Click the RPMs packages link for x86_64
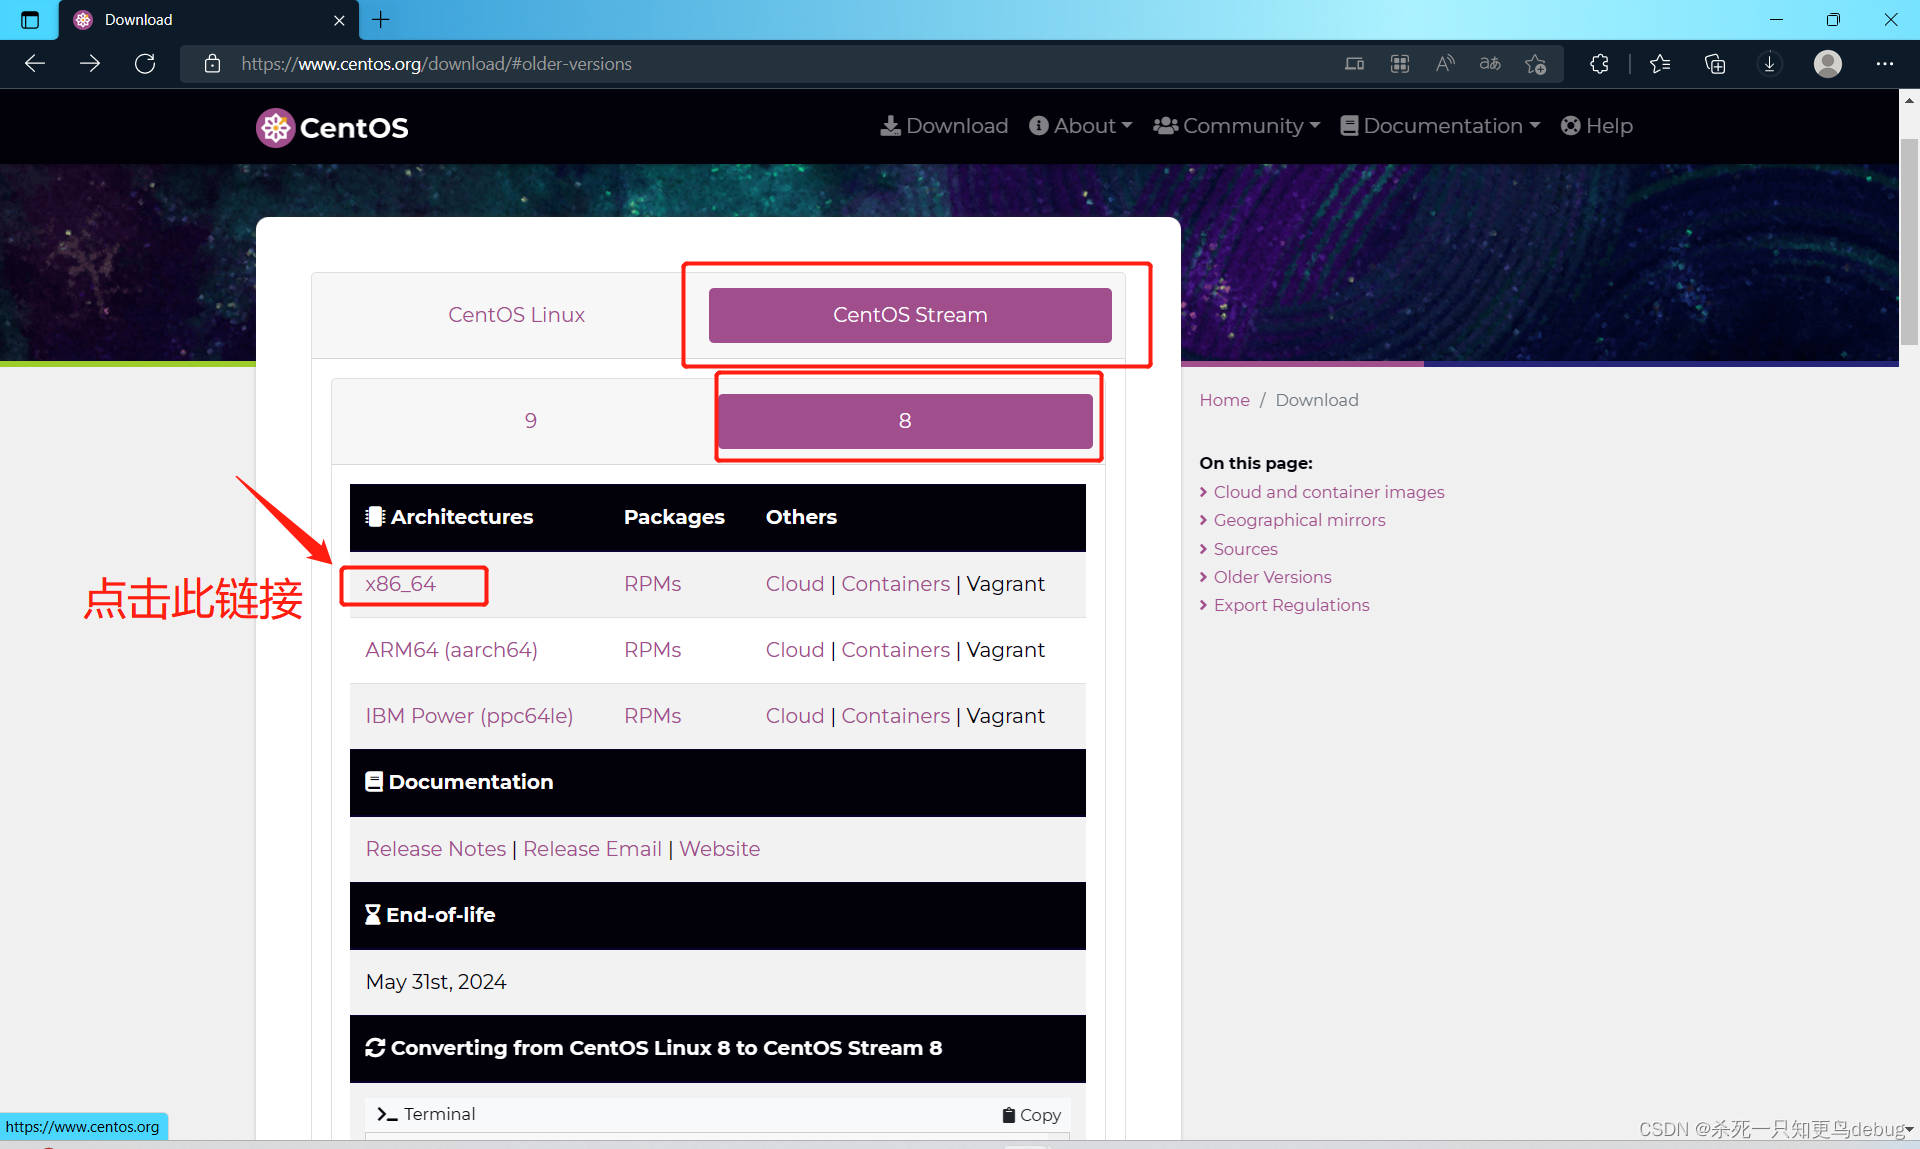Viewport: 1920px width, 1149px height. click(x=650, y=584)
